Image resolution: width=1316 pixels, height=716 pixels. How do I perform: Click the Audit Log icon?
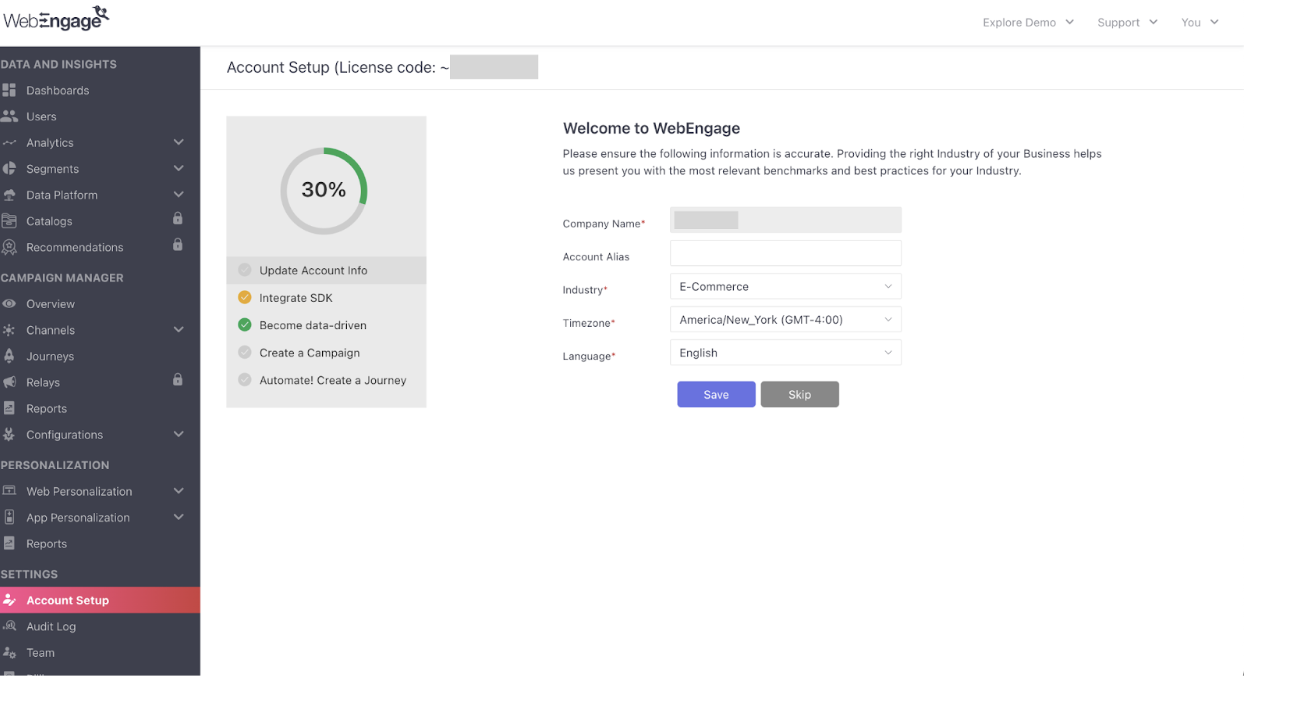(9, 626)
